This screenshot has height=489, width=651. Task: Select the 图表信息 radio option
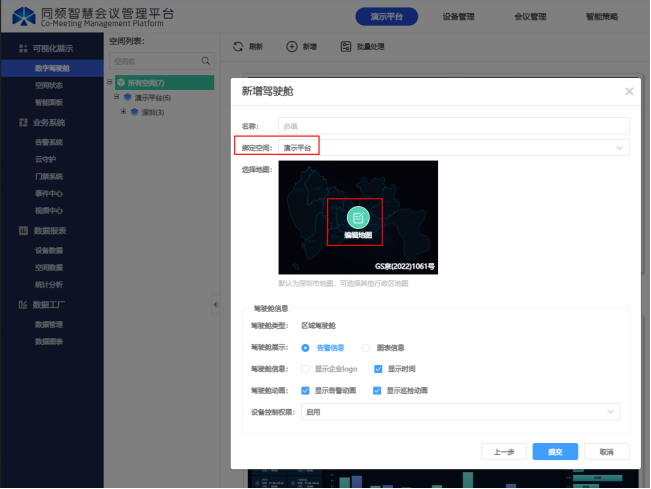point(366,348)
